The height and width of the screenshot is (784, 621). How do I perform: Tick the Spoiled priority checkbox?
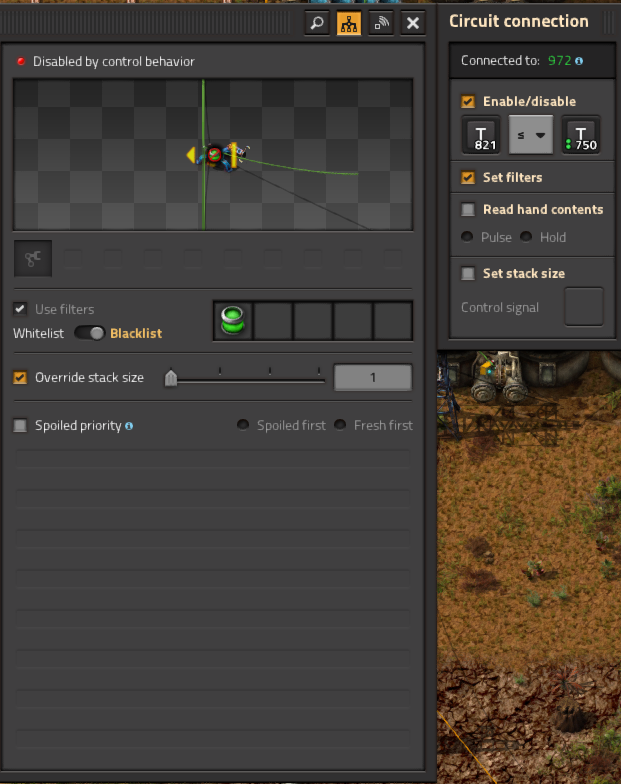click(20, 426)
